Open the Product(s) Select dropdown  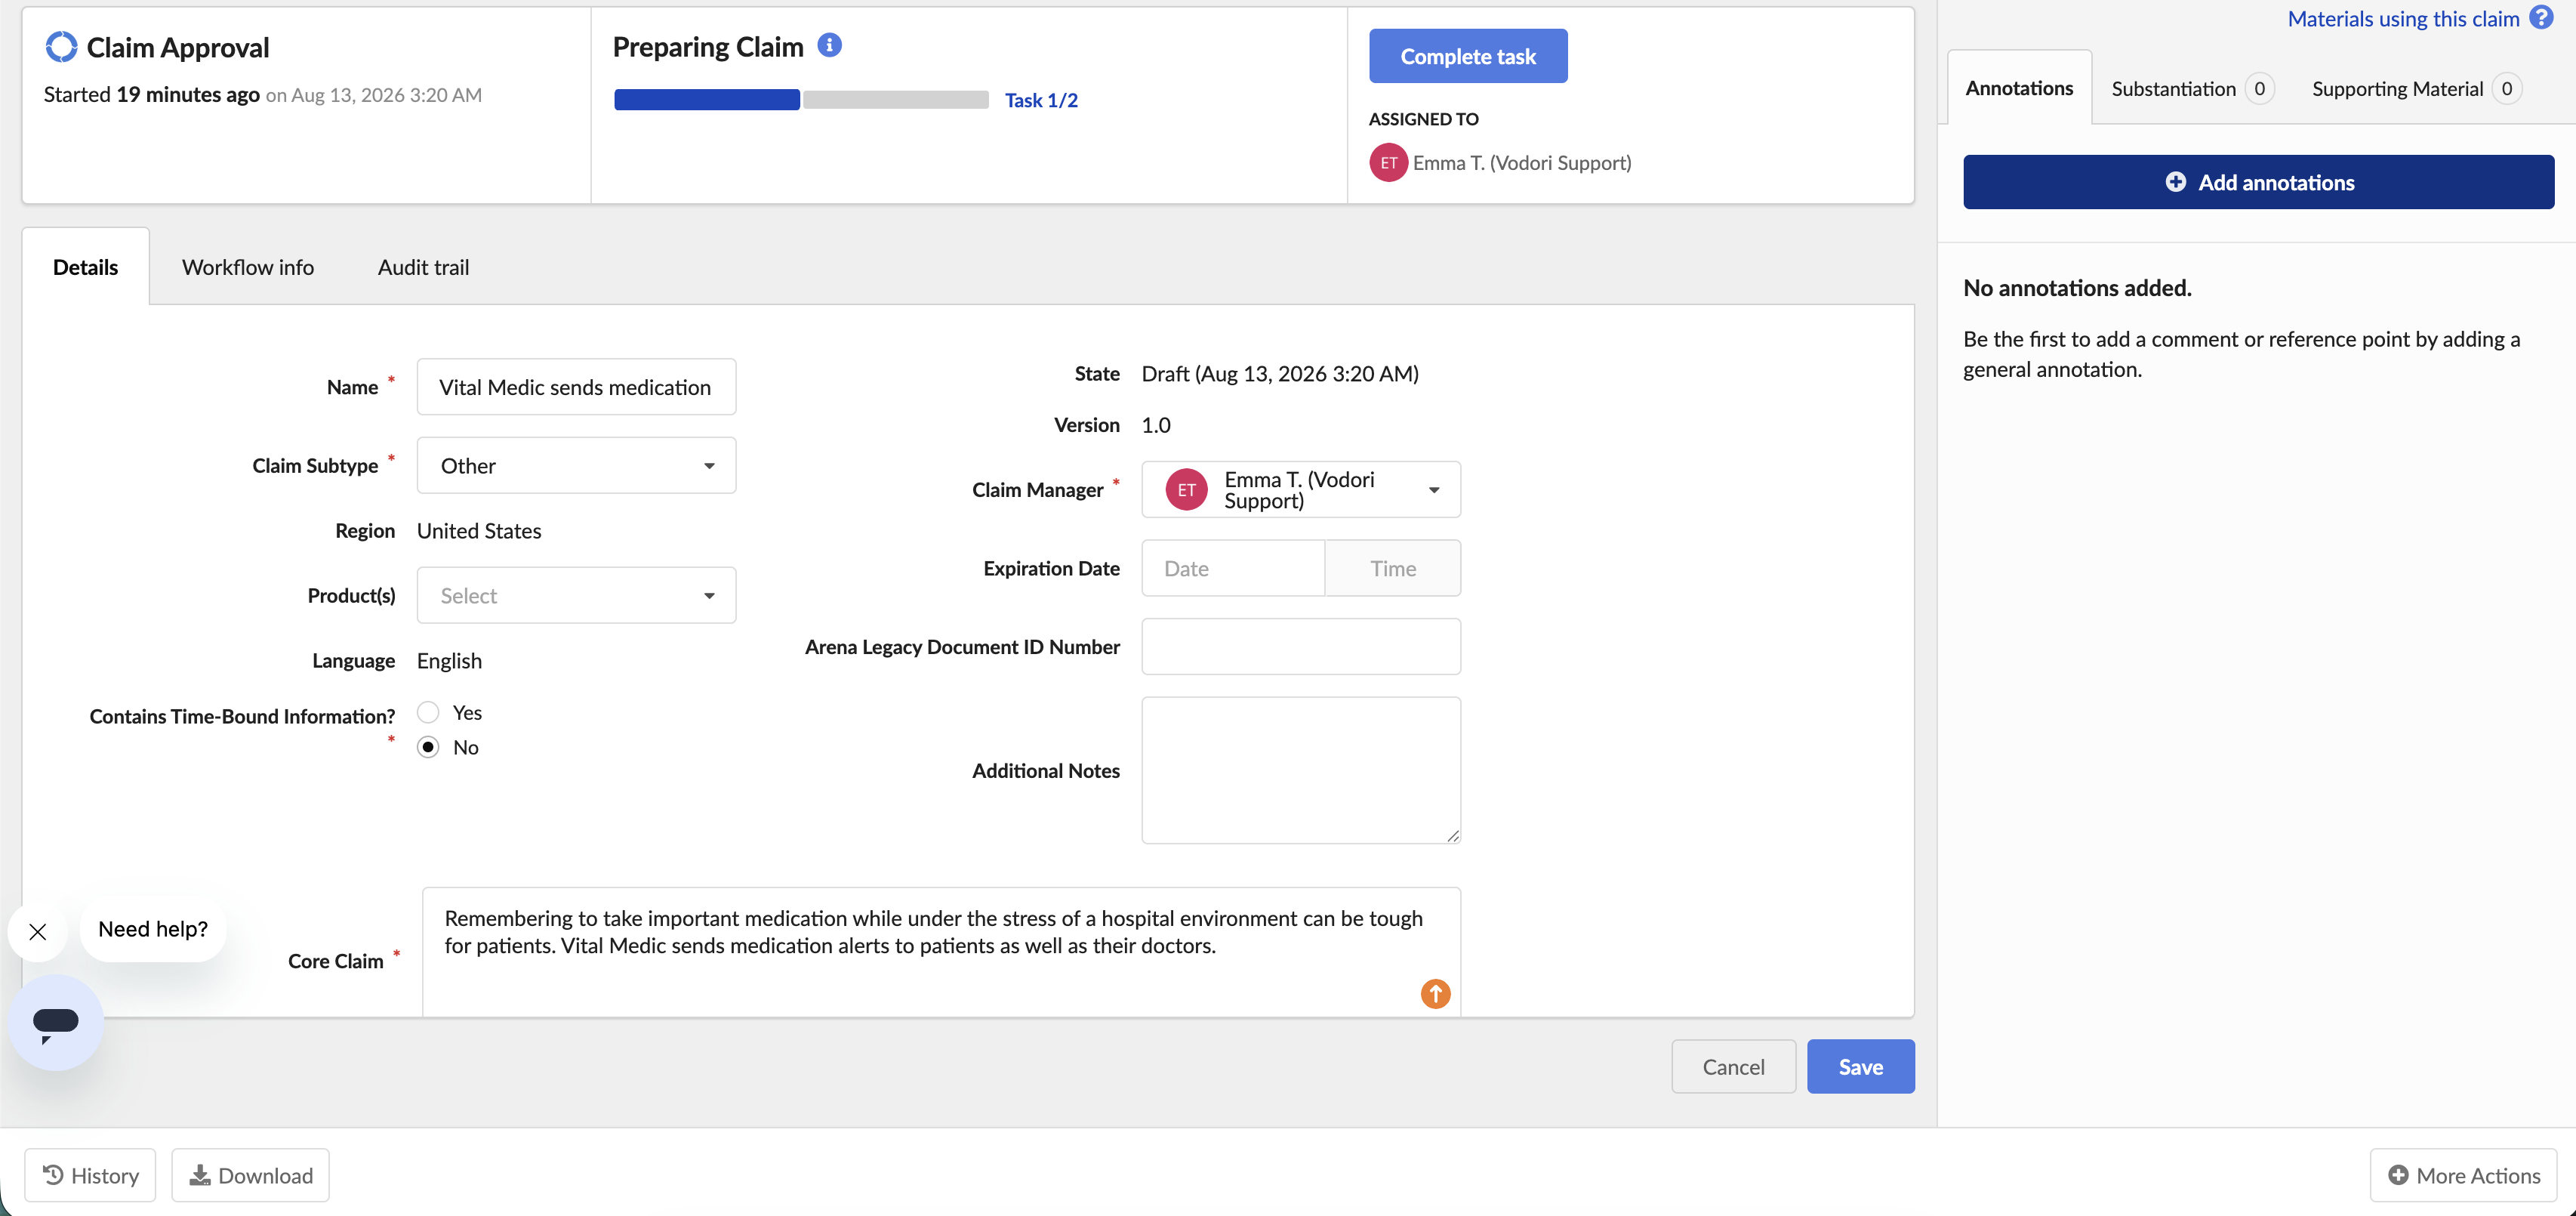576,595
